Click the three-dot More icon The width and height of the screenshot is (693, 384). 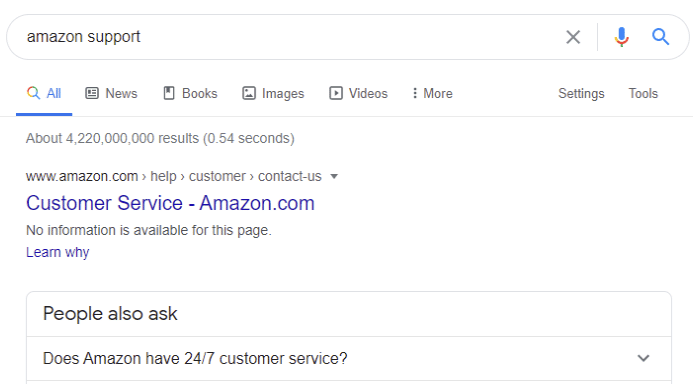[x=415, y=93]
